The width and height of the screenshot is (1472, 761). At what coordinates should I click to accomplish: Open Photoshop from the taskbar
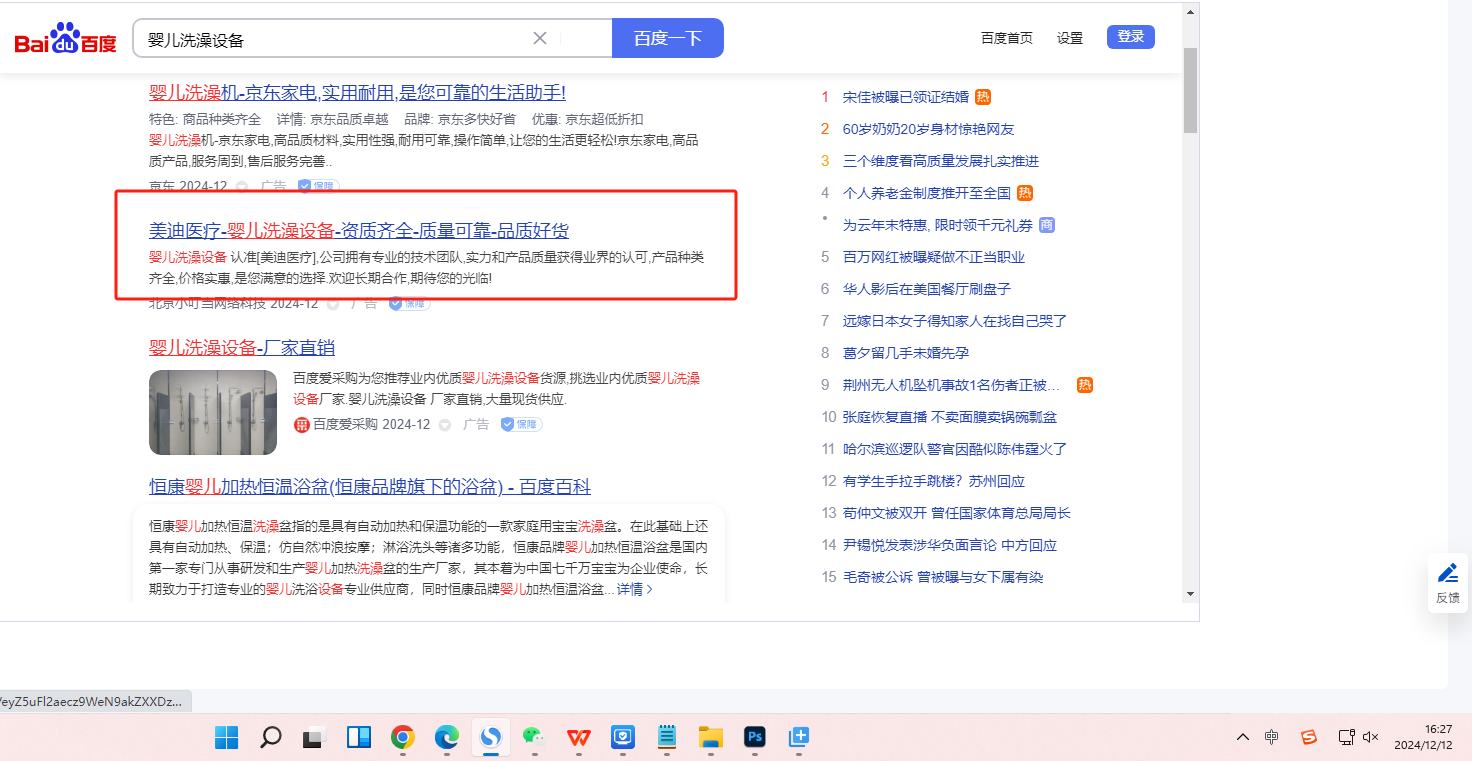(x=755, y=738)
